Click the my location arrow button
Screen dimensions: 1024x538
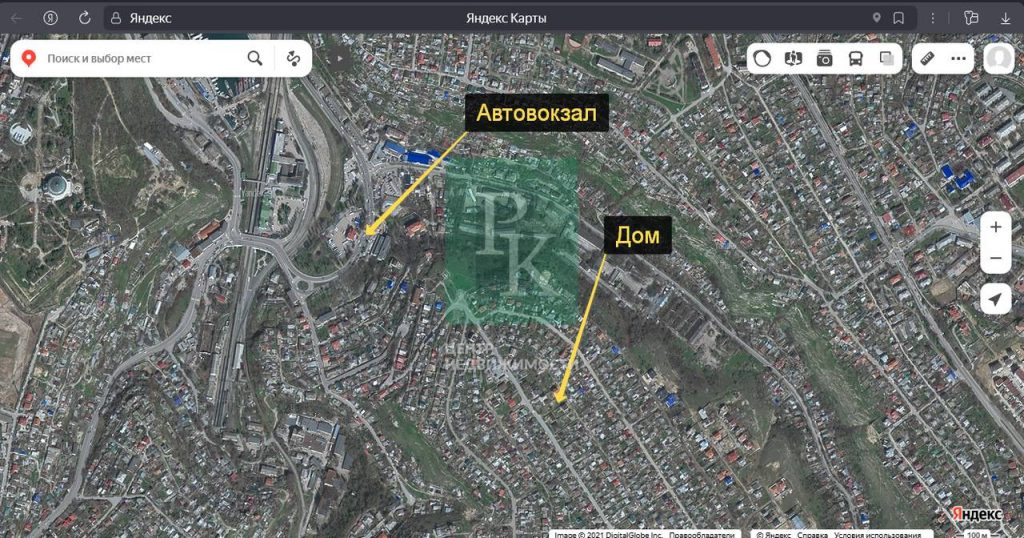click(x=996, y=299)
